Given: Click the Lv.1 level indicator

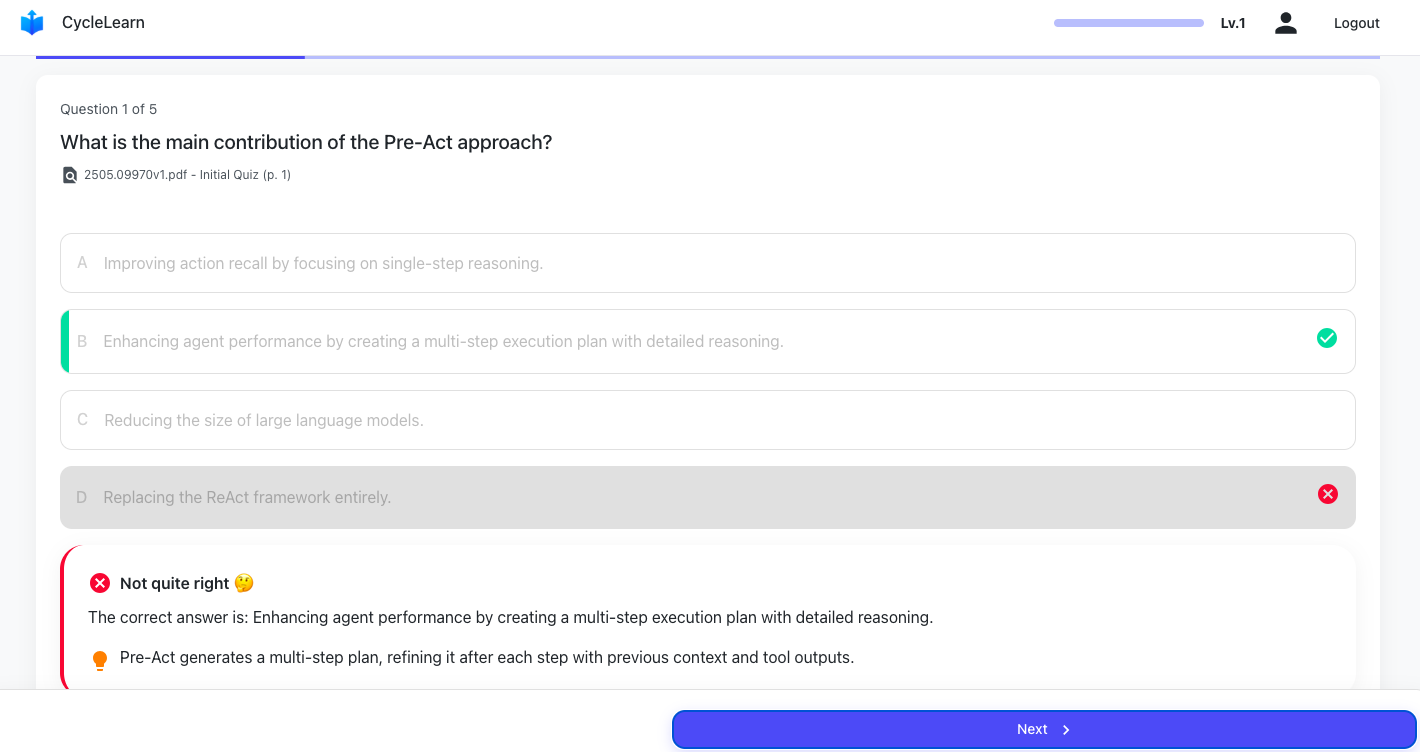Looking at the screenshot, I should (x=1233, y=23).
